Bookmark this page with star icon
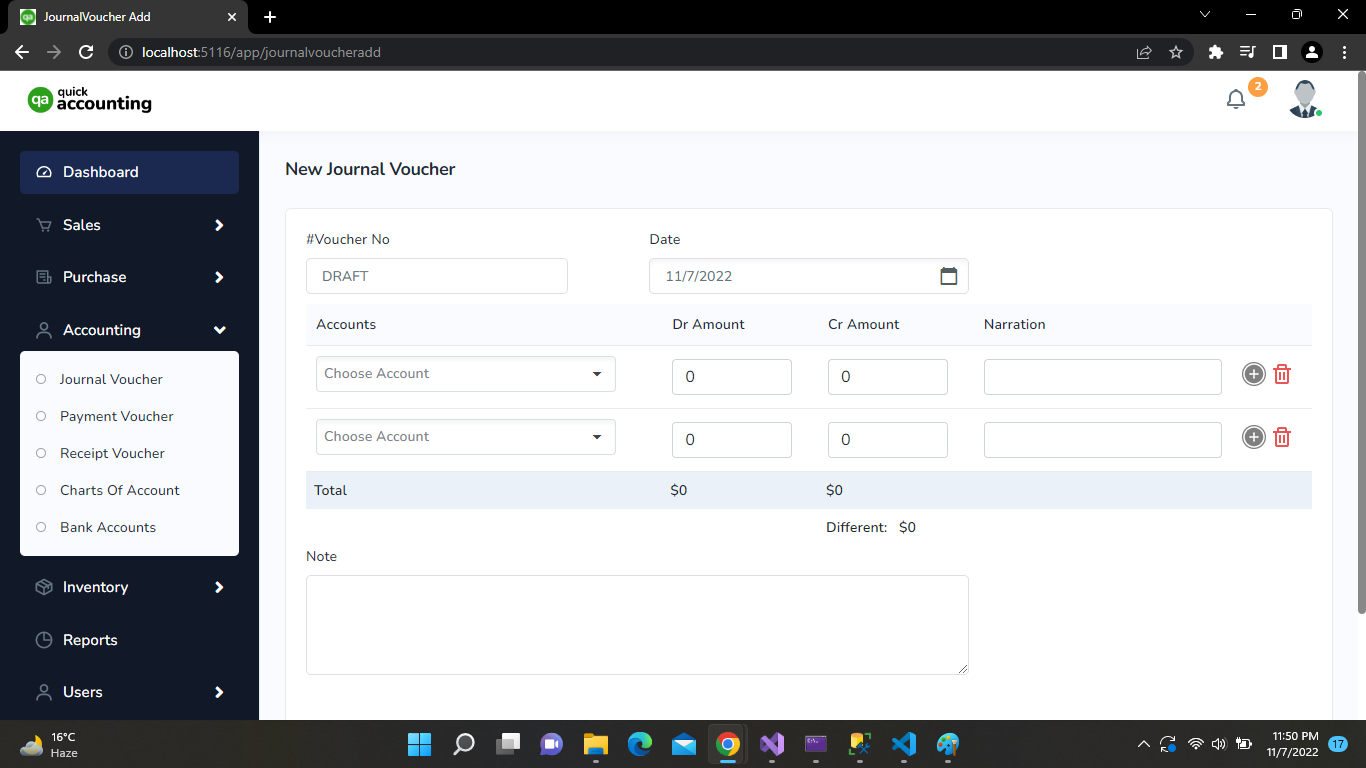 coord(1176,52)
